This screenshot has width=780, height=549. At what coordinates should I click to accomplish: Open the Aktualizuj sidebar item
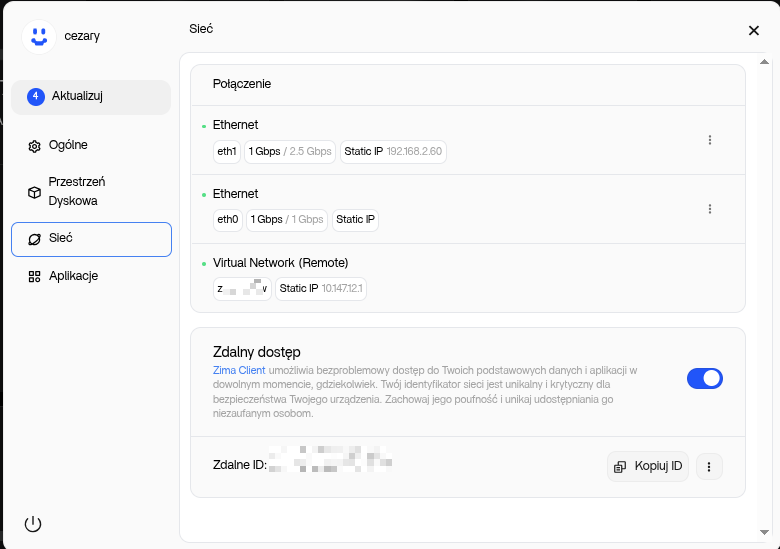(x=91, y=97)
